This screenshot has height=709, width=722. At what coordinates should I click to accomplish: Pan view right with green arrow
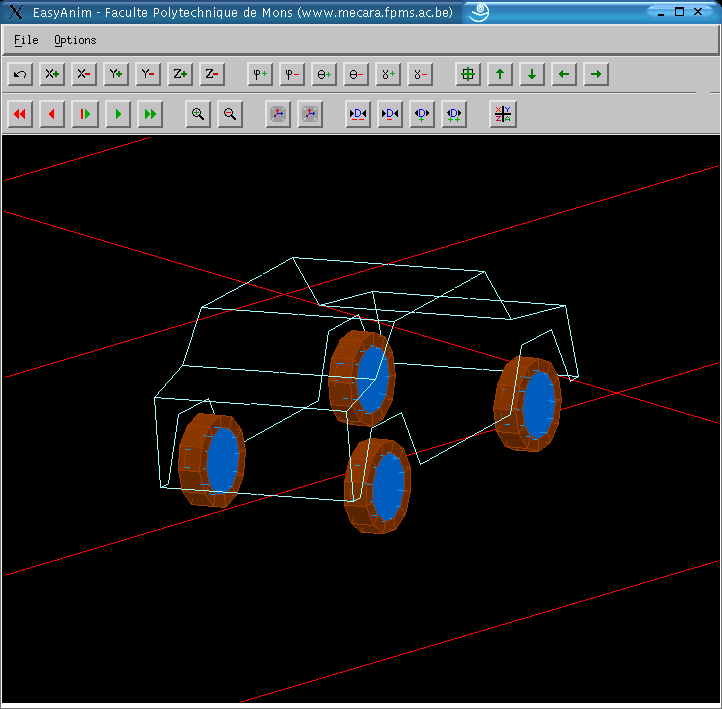[x=596, y=74]
